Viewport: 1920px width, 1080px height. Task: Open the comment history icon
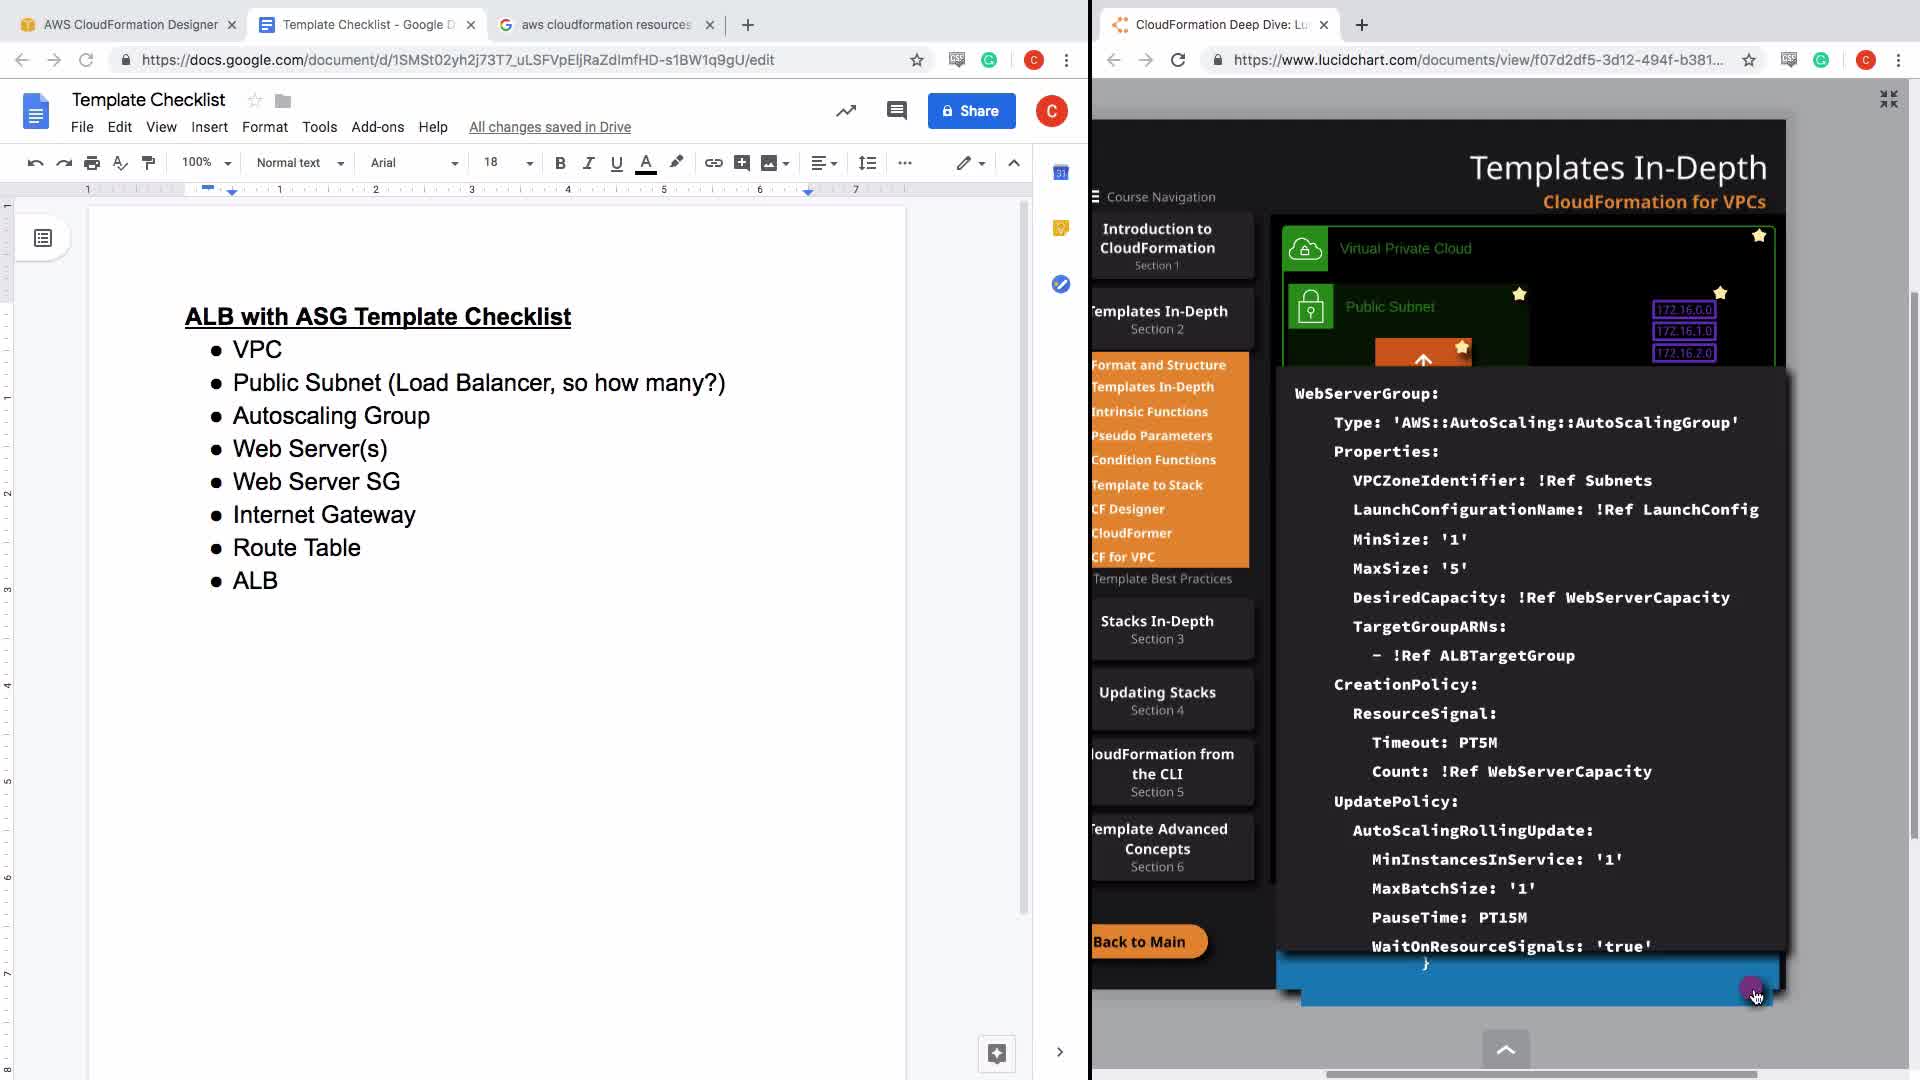click(x=896, y=111)
